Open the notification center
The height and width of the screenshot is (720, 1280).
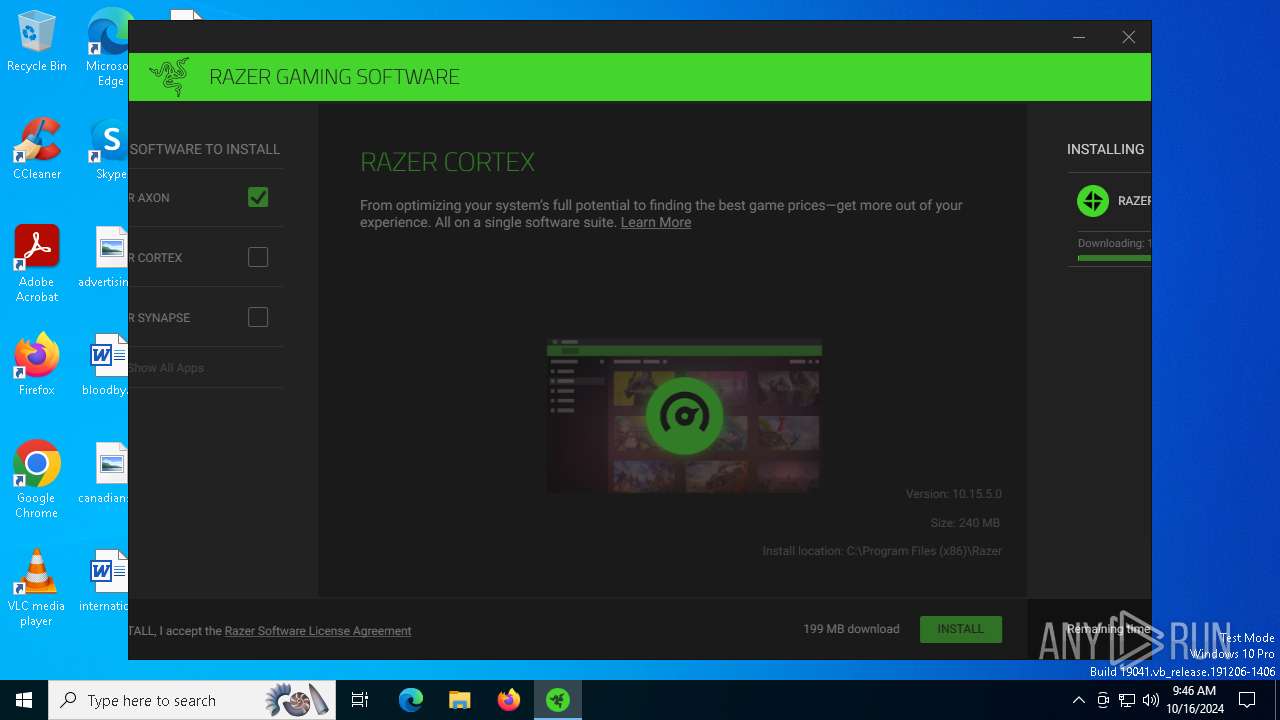coord(1247,700)
